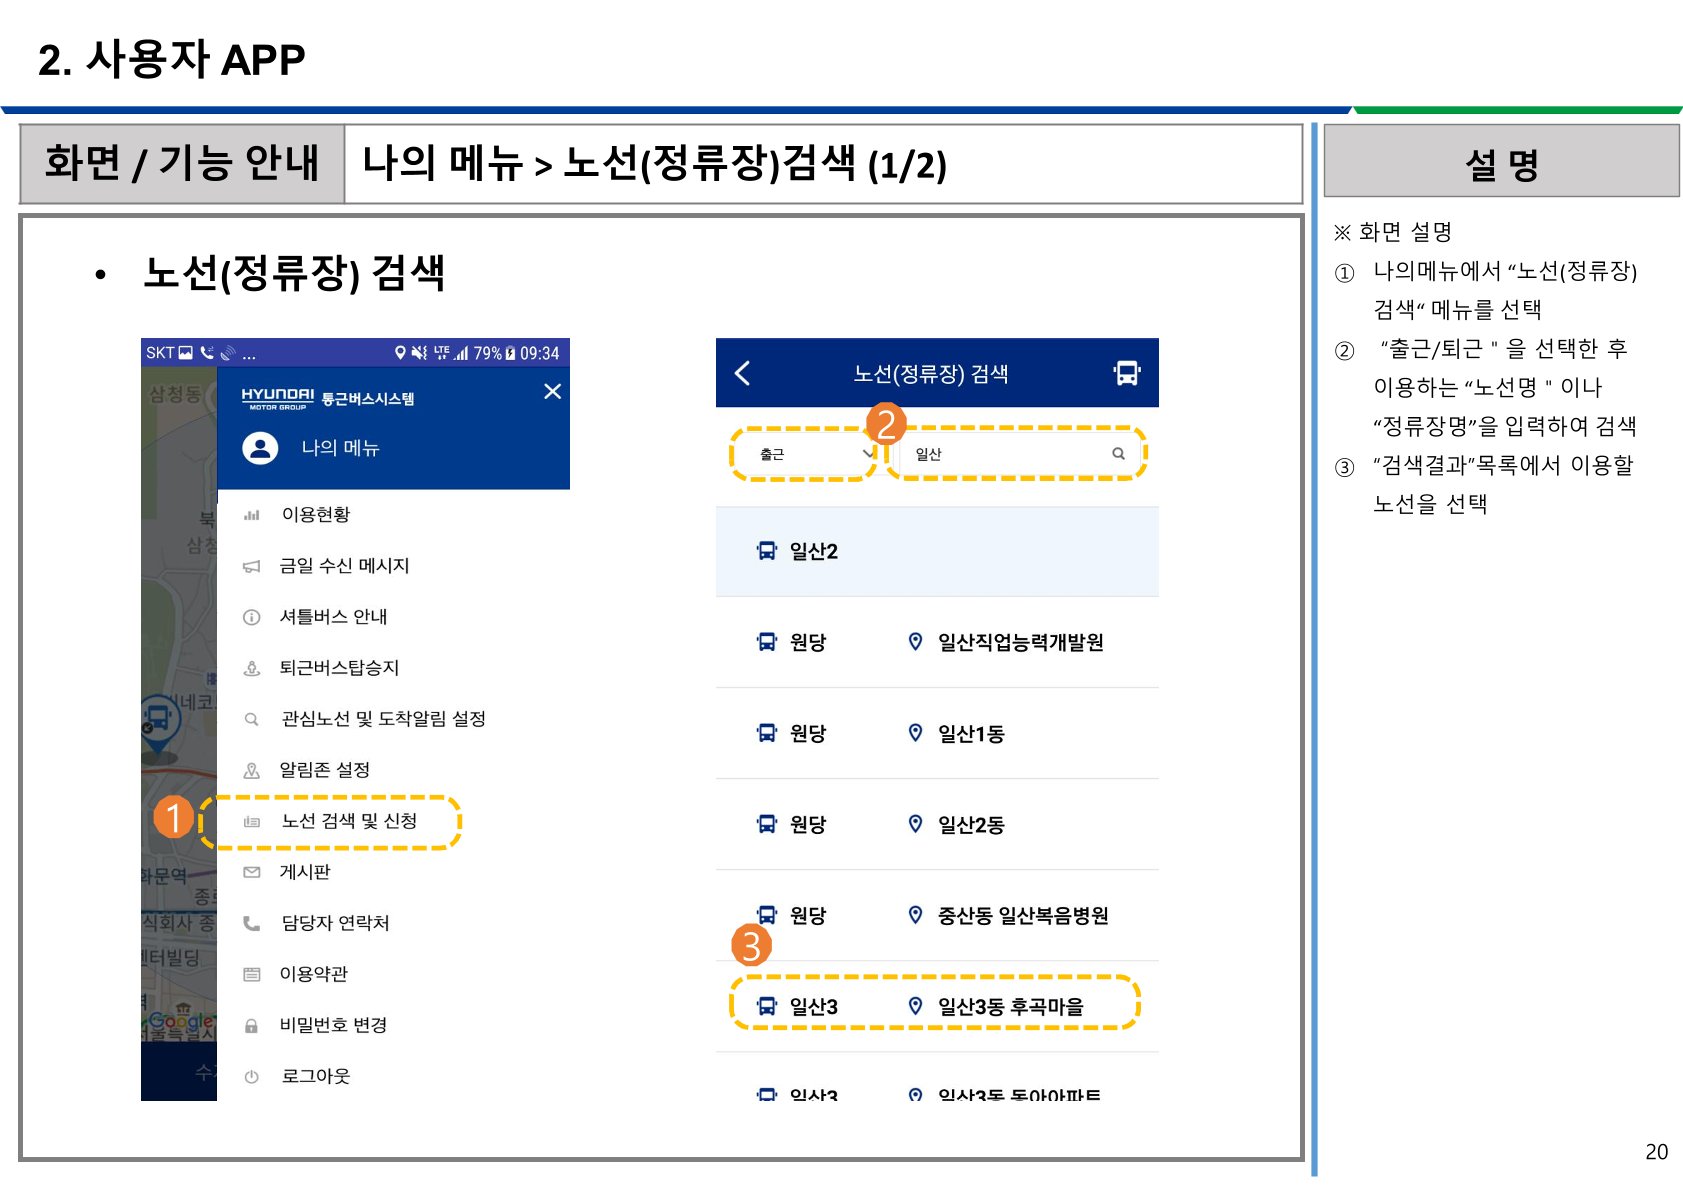Click the info icon beside 셔틀버스 안내
This screenshot has height=1190, width=1683.
click(x=252, y=617)
